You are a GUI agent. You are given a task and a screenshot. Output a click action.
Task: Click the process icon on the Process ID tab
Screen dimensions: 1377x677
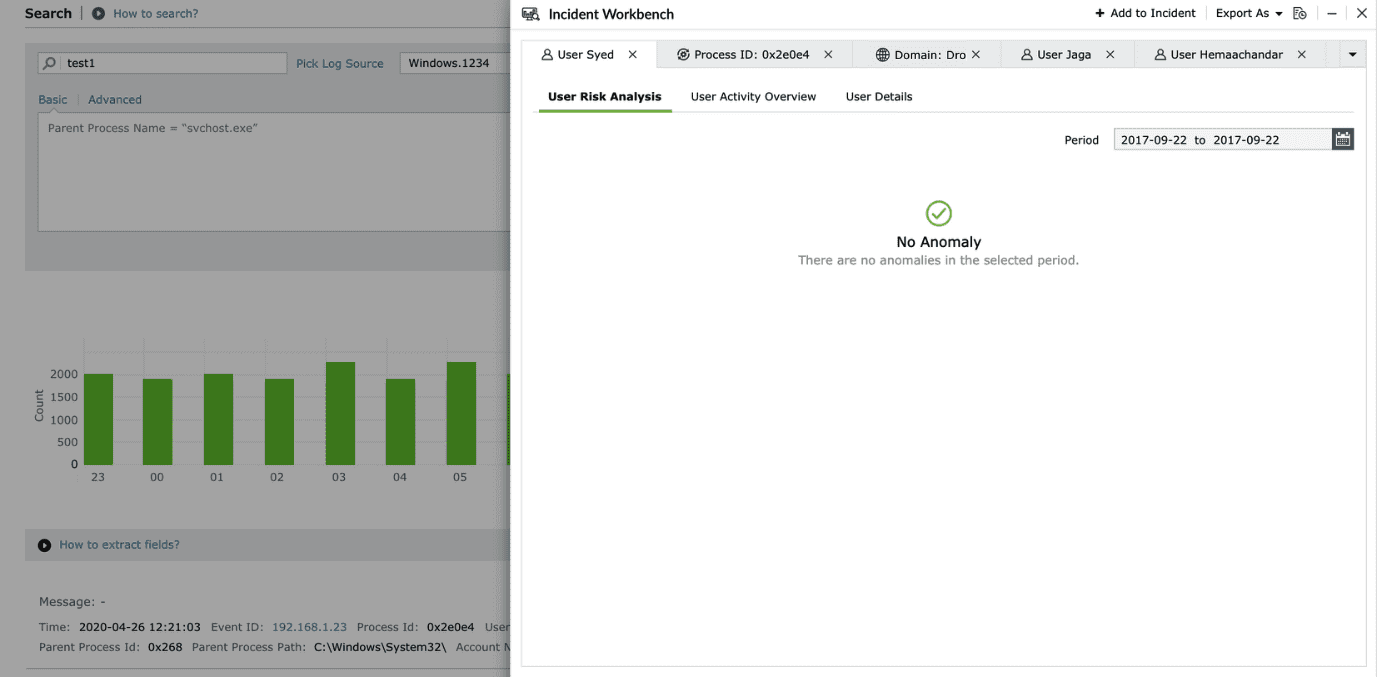681,54
